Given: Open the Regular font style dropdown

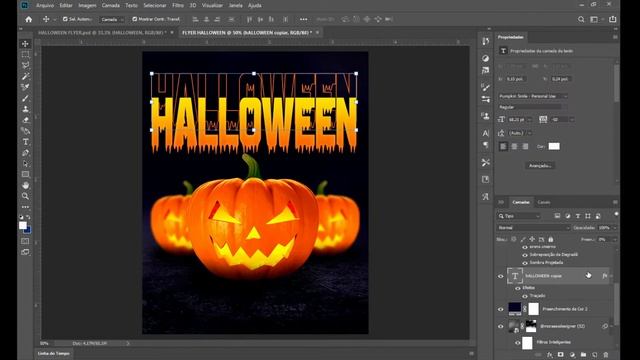Looking at the screenshot, I should pos(533,107).
